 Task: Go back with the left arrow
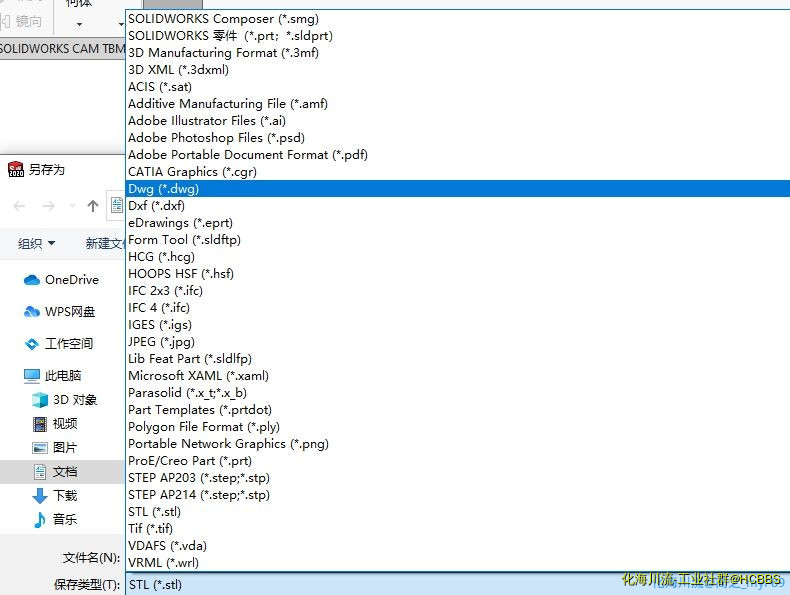[x=20, y=206]
